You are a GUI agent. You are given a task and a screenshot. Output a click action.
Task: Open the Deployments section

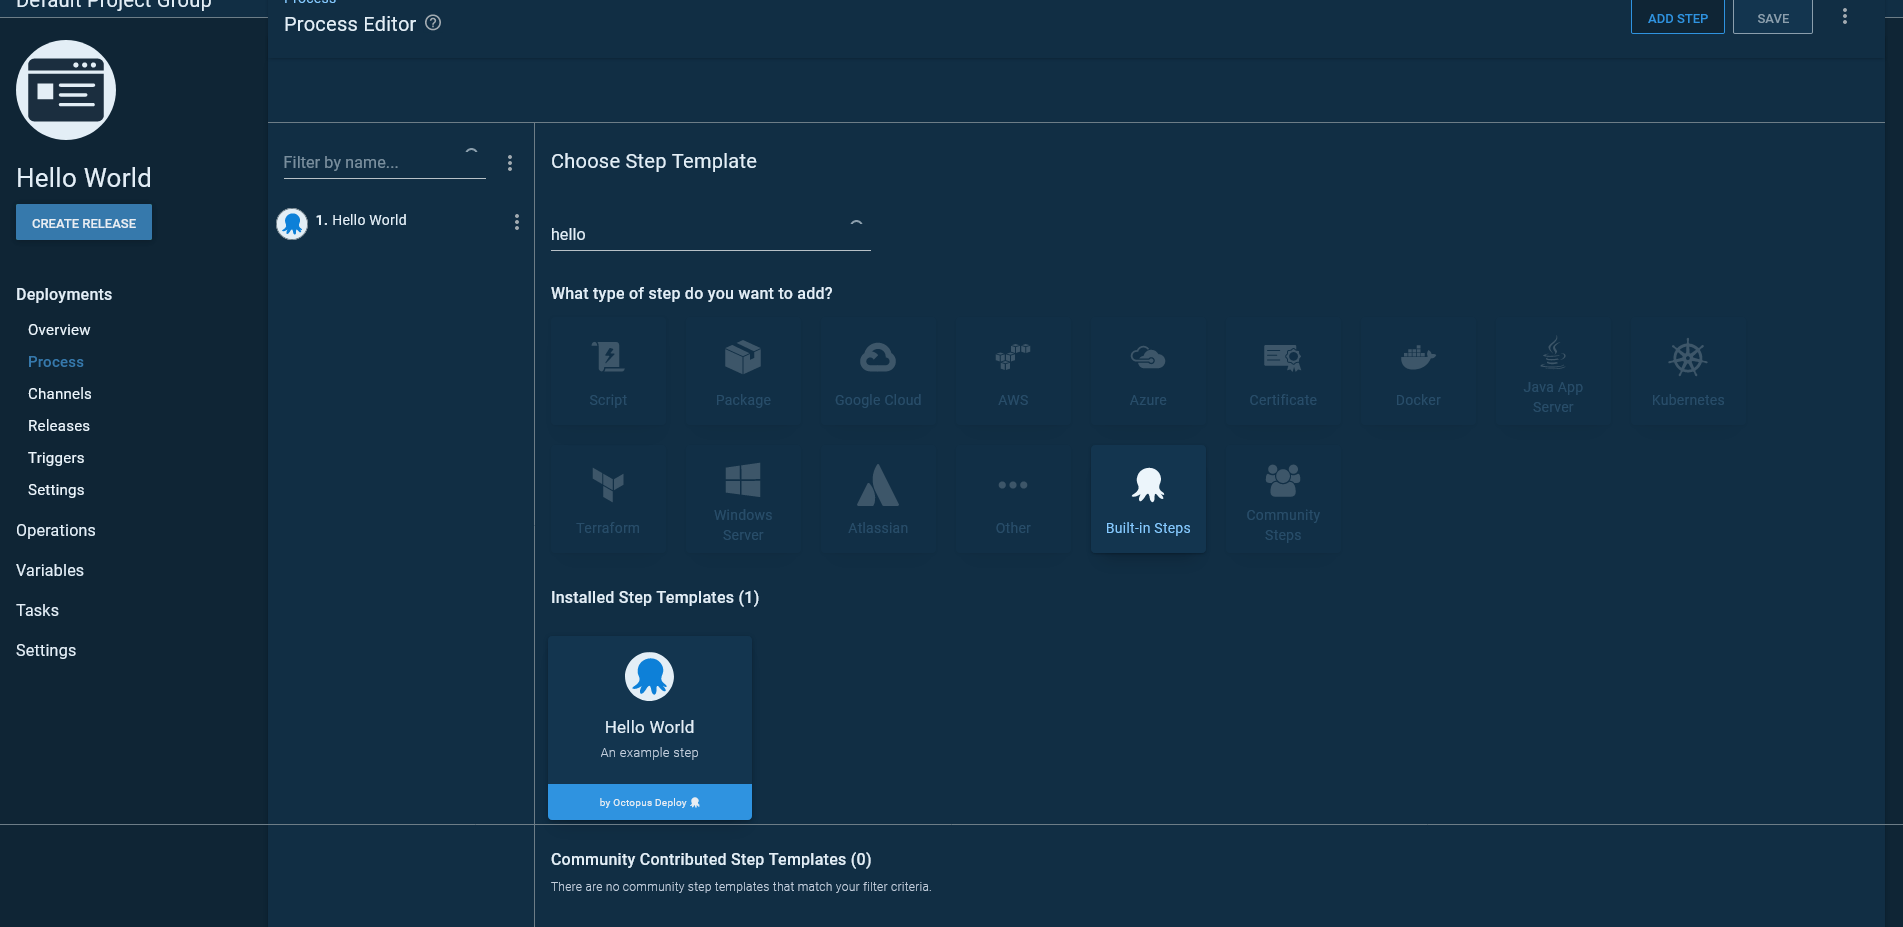(x=64, y=294)
